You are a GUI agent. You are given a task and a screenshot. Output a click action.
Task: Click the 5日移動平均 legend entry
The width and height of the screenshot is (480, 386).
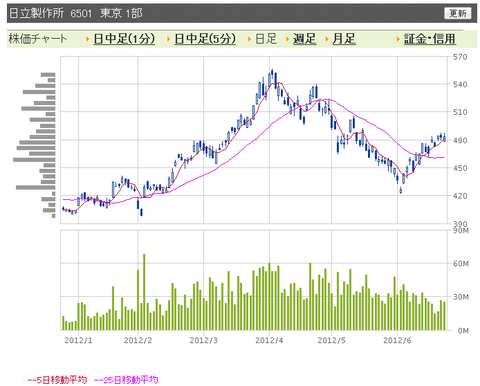pos(57,380)
